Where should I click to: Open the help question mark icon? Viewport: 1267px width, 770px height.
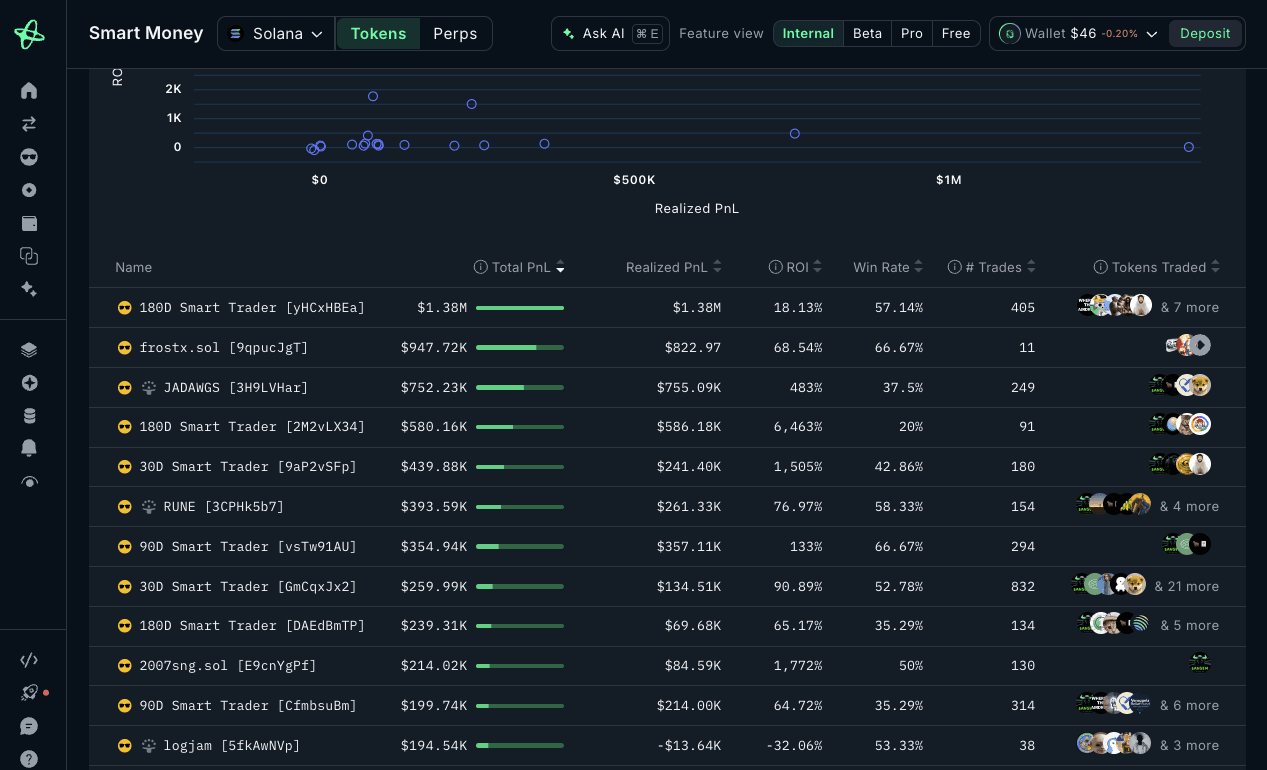[29, 759]
